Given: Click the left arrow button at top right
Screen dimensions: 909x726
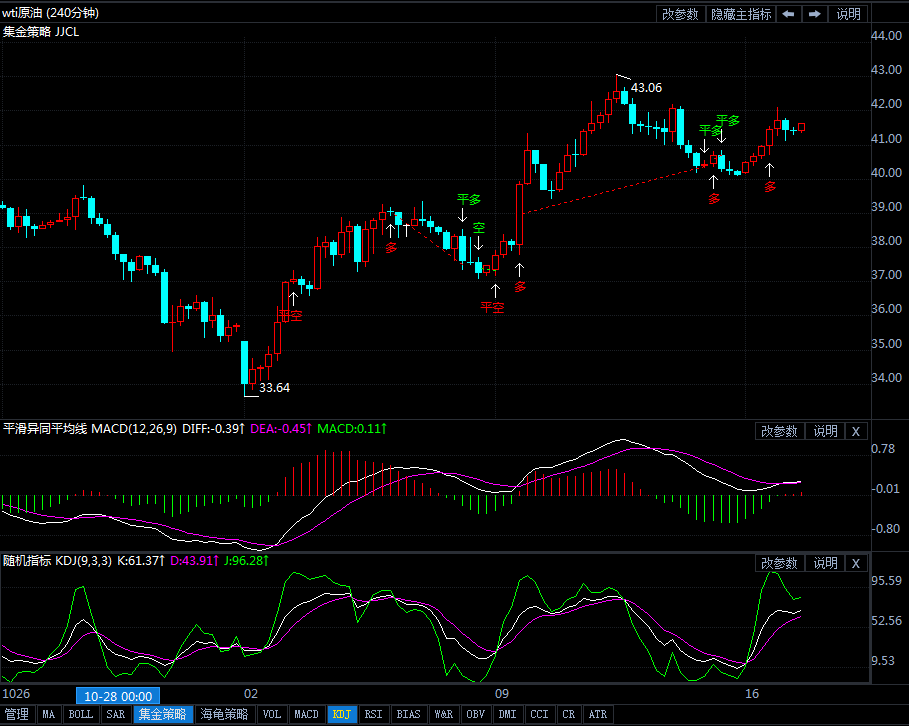Looking at the screenshot, I should [789, 14].
